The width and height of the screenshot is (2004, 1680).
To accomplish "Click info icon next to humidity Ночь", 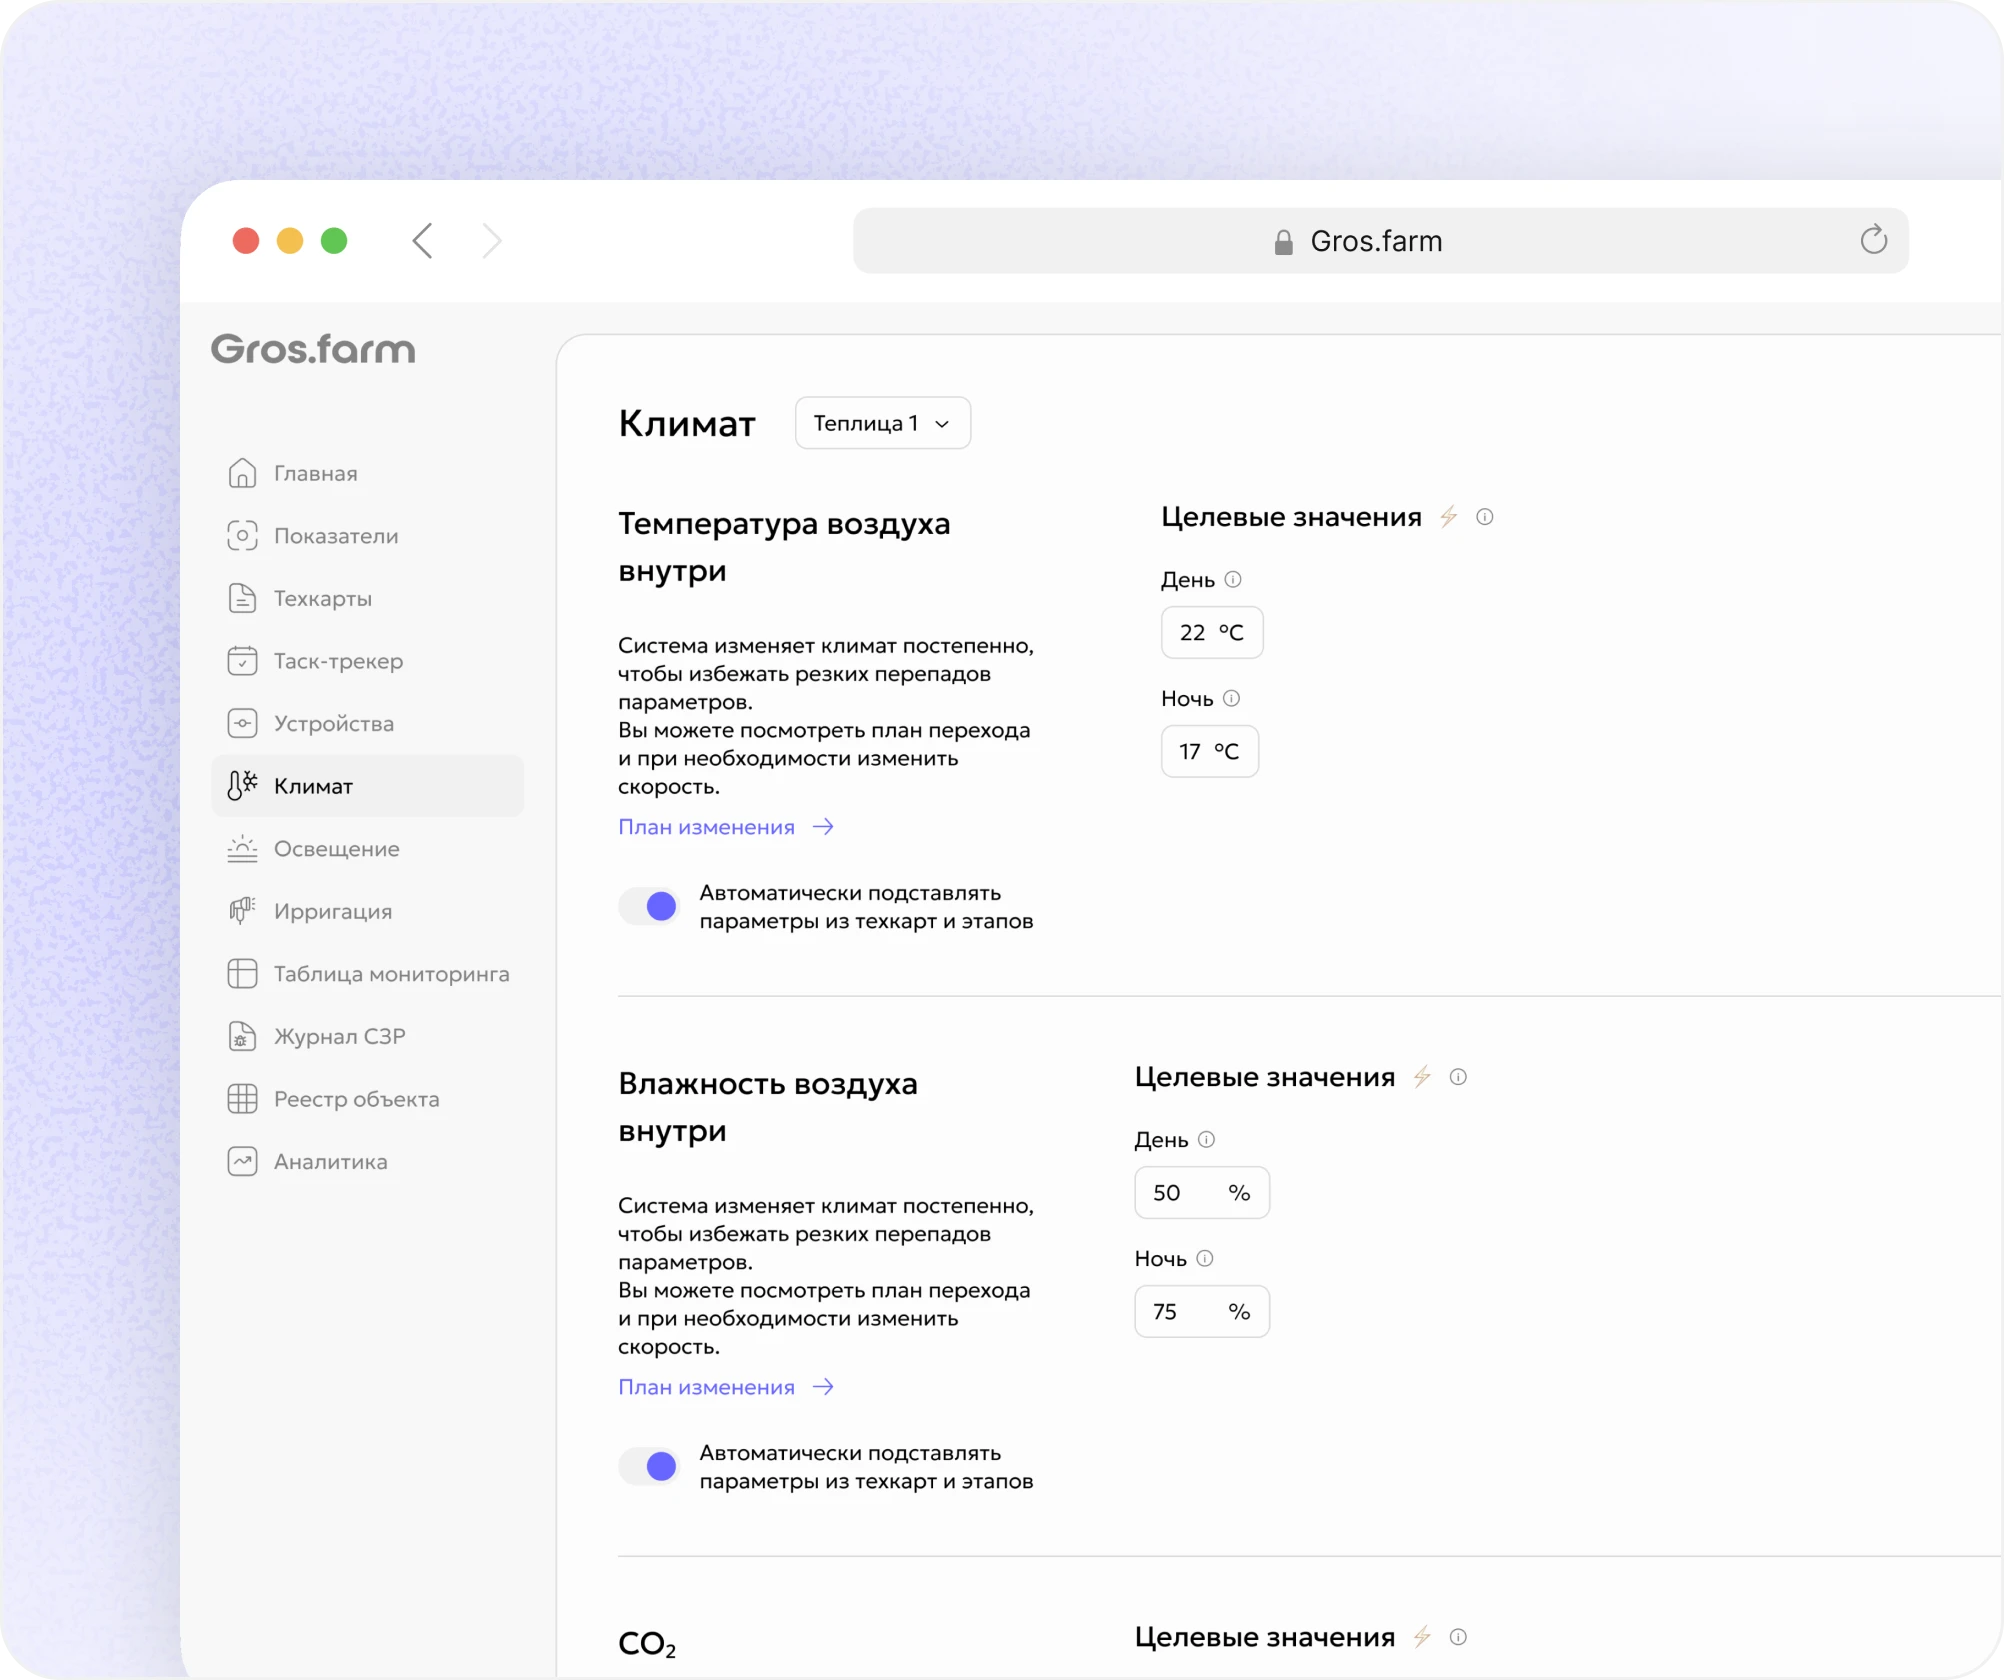I will (1205, 1259).
